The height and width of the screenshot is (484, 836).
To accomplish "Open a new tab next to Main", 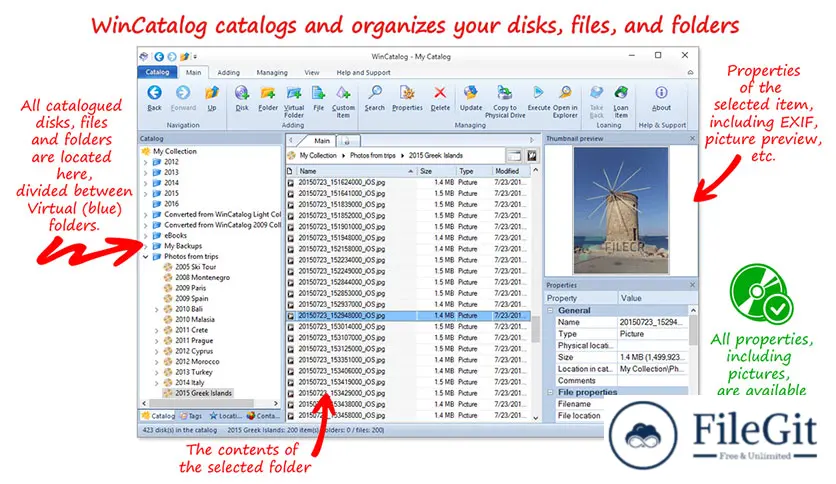I will point(348,141).
